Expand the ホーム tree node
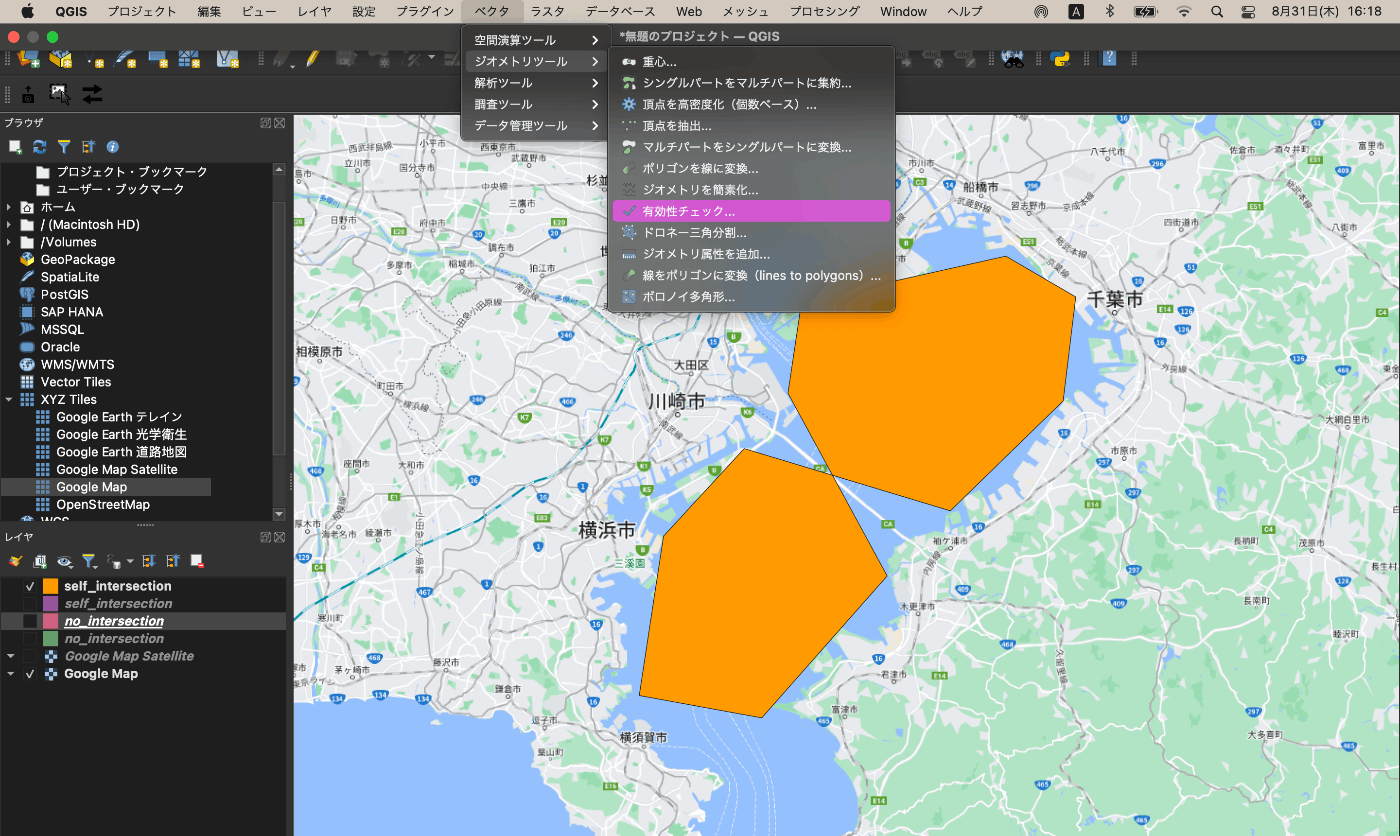Viewport: 1400px width, 836px height. point(9,207)
